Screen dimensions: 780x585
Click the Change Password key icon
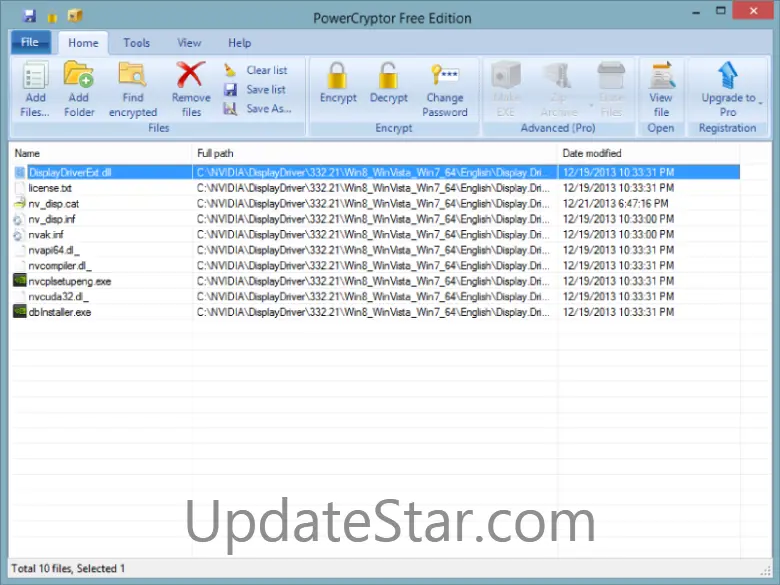point(445,74)
